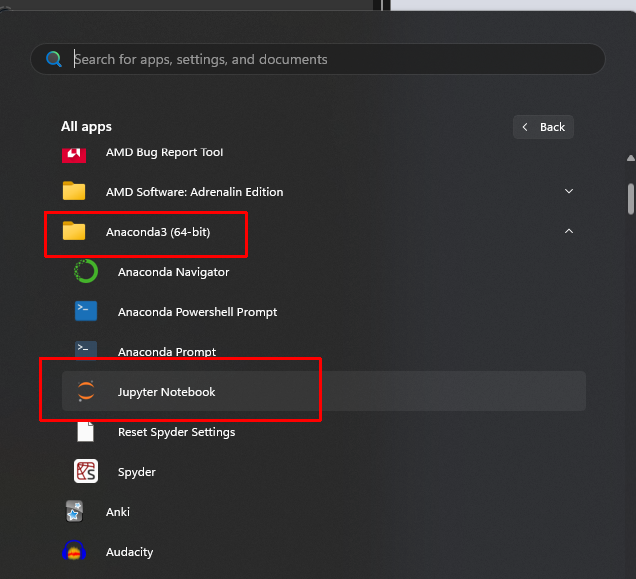
Task: Open Audacity via its headphones icon
Action: click(x=74, y=551)
